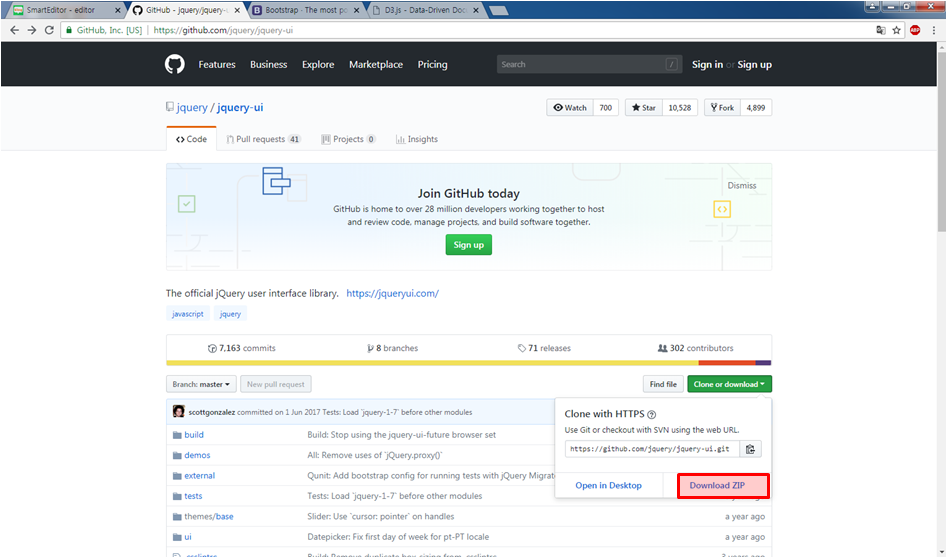
Task: Open Pricing in GitHub header
Action: tap(432, 65)
